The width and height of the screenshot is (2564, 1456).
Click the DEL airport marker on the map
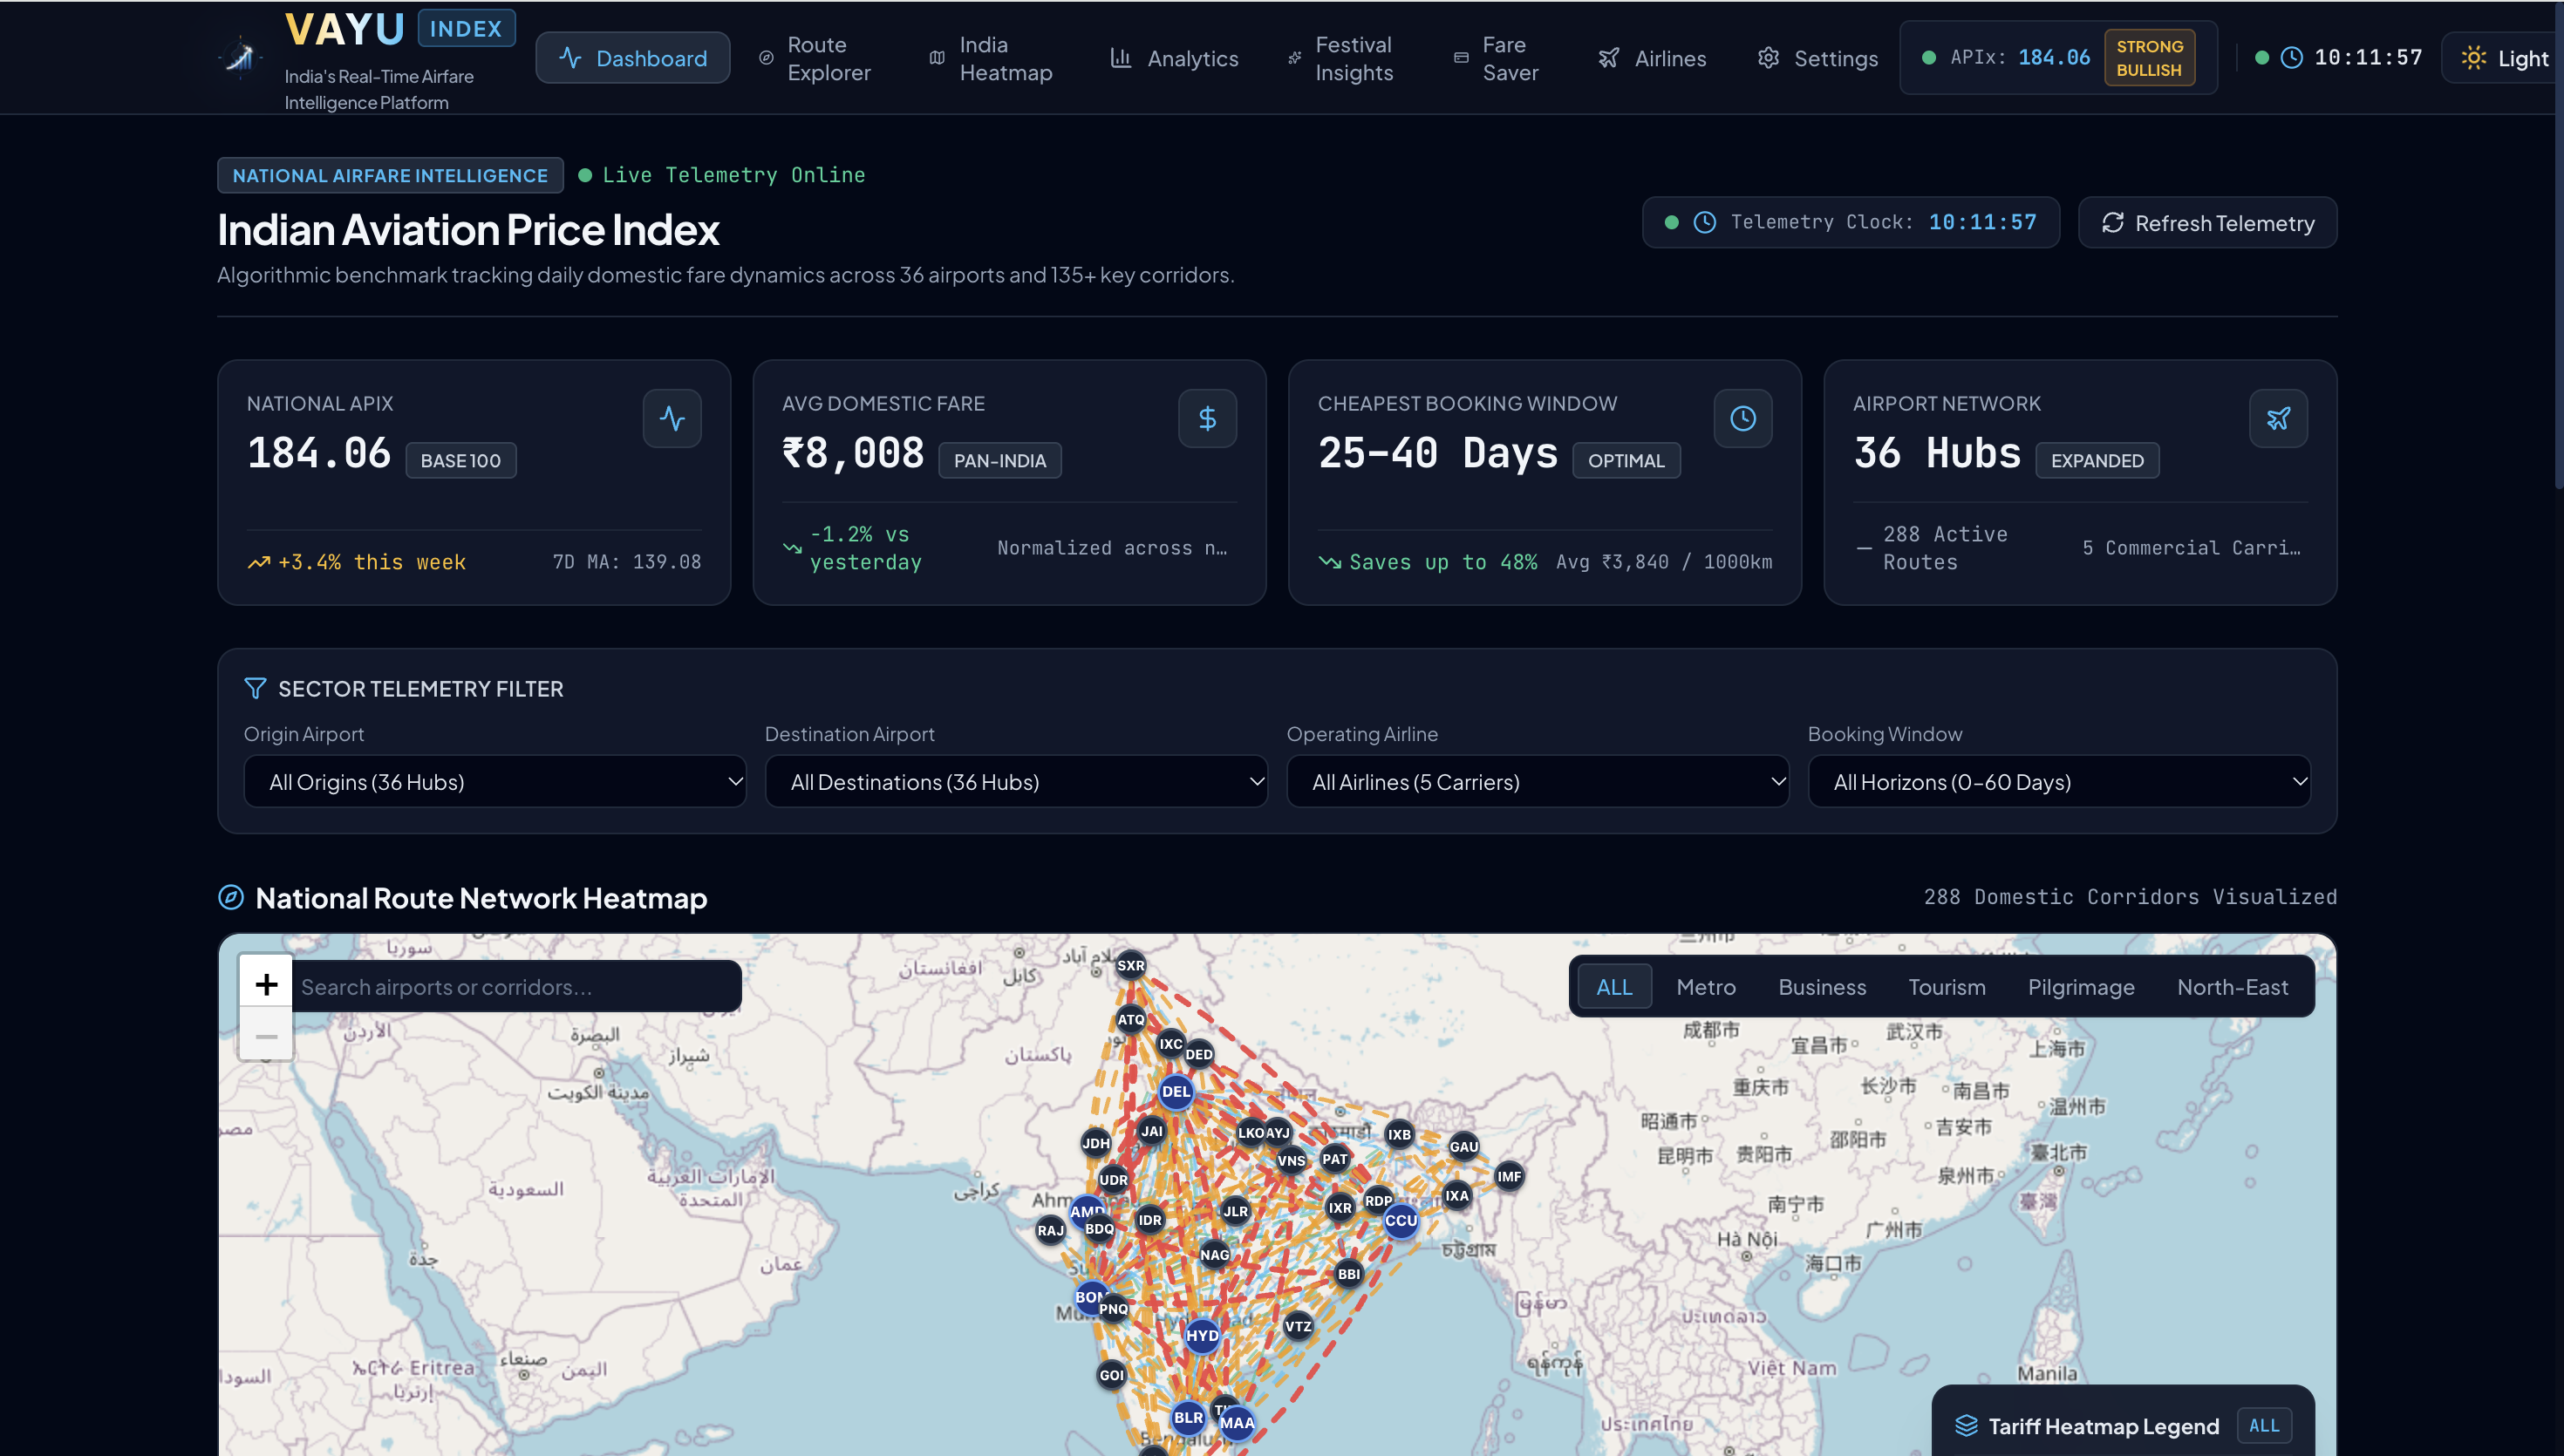1176,1091
